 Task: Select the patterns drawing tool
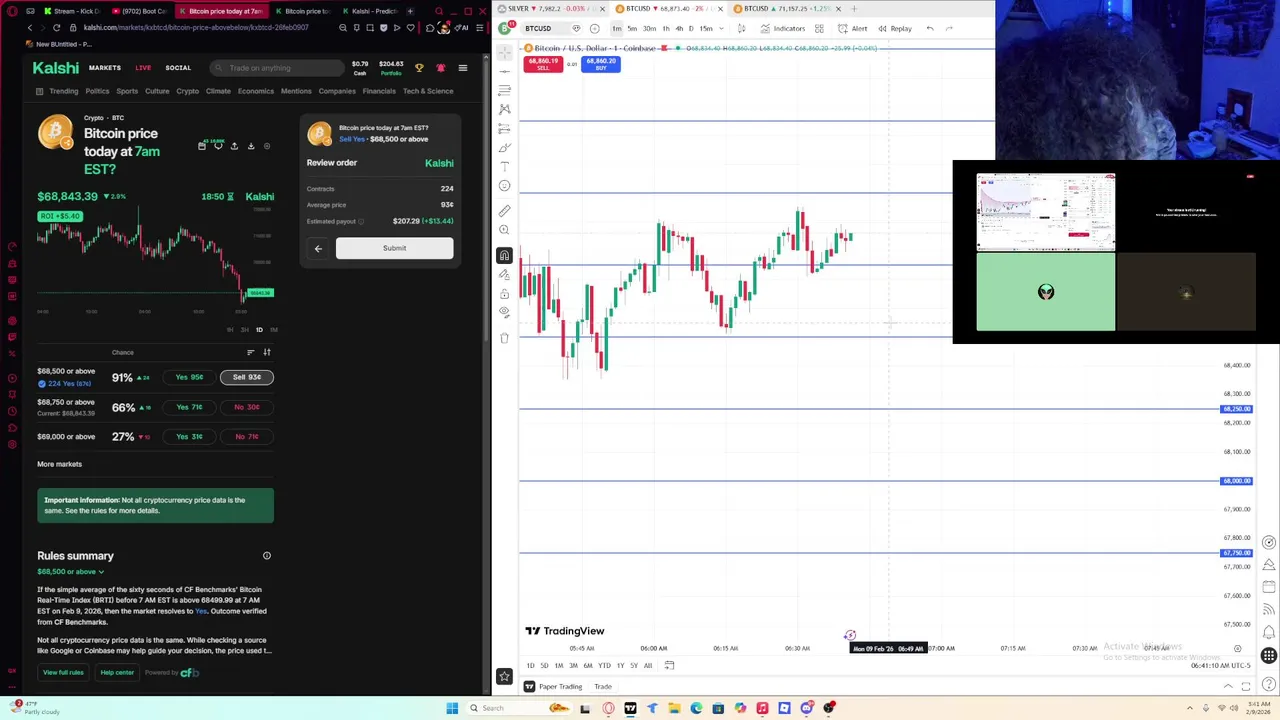504,108
